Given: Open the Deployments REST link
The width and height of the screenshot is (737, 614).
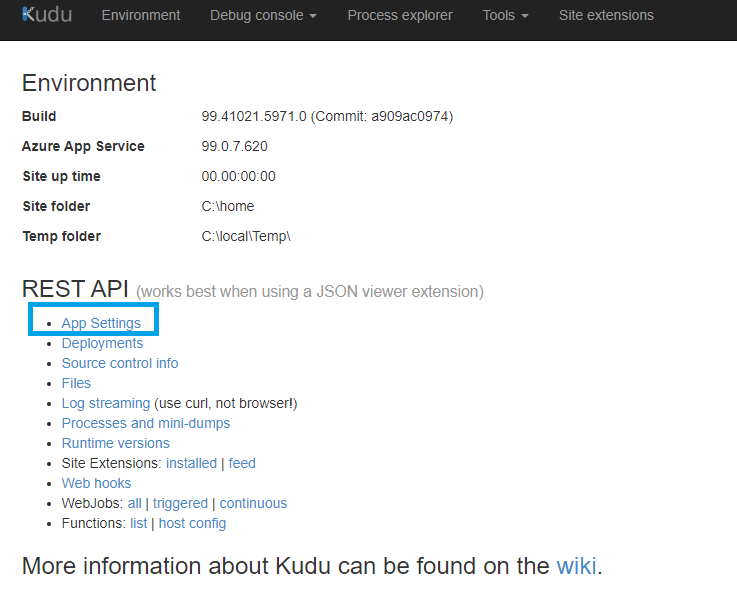Looking at the screenshot, I should click(x=102, y=343).
